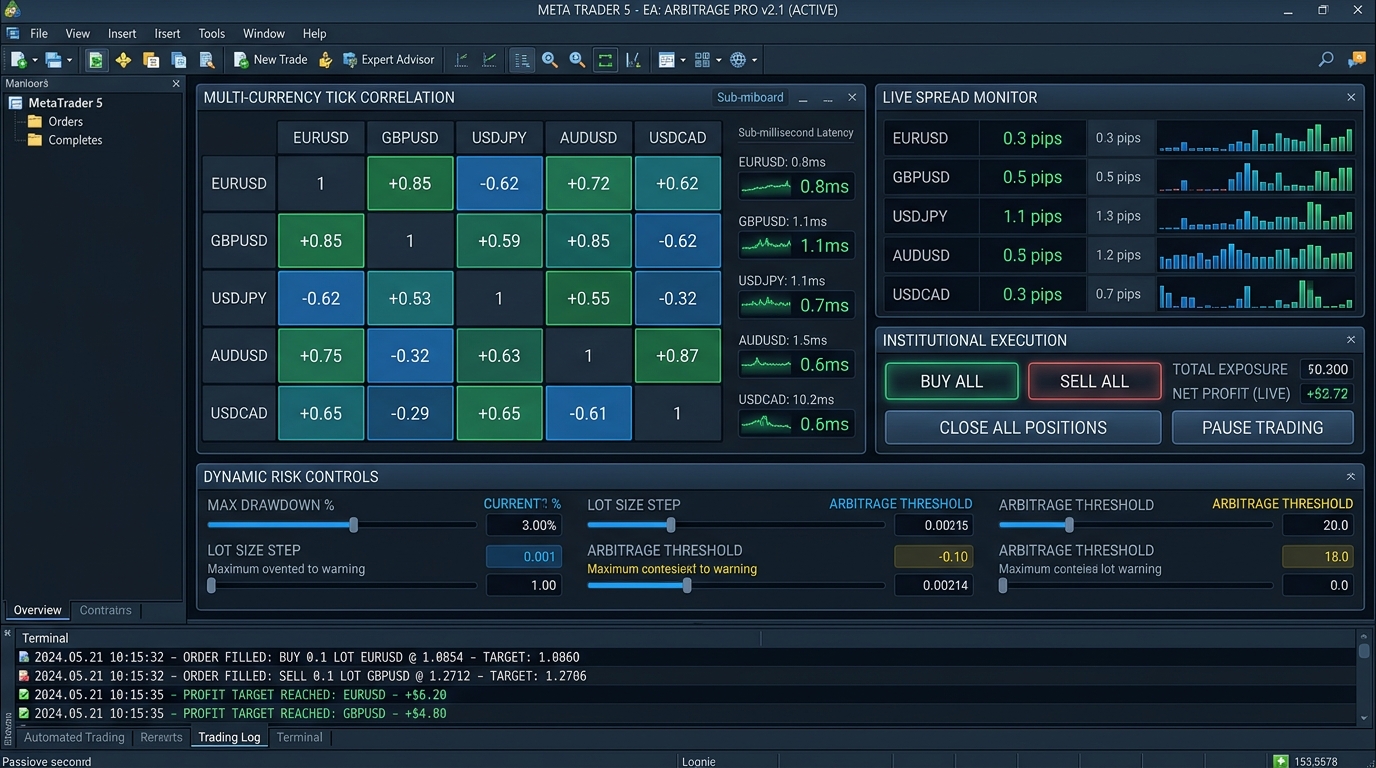The width and height of the screenshot is (1376, 768).
Task: Open the Sub-miboard selector in correlation panel
Action: click(x=751, y=97)
